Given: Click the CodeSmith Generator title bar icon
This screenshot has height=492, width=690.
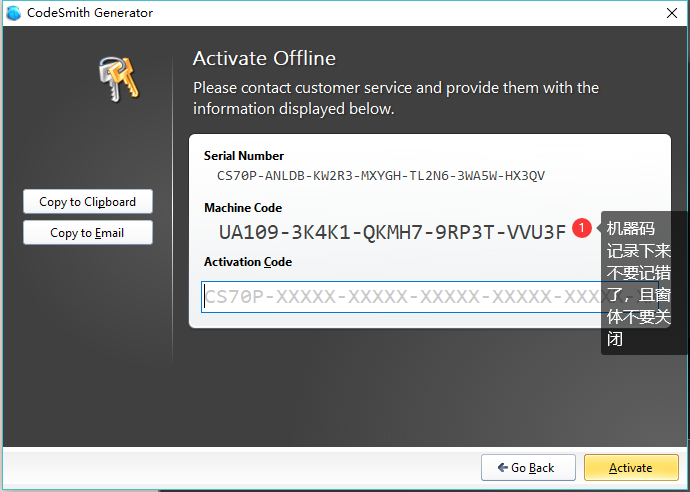Looking at the screenshot, I should coord(14,13).
